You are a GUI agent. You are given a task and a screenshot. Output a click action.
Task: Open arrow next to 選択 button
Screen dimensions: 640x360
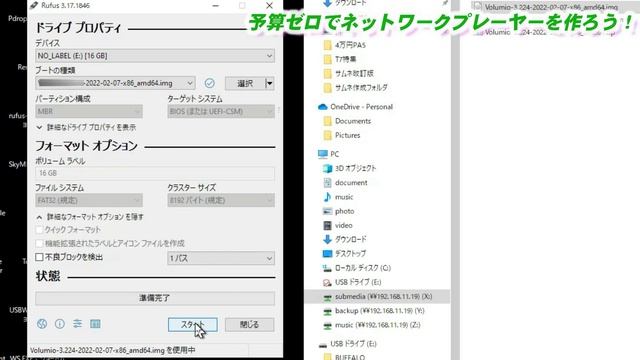(x=269, y=83)
